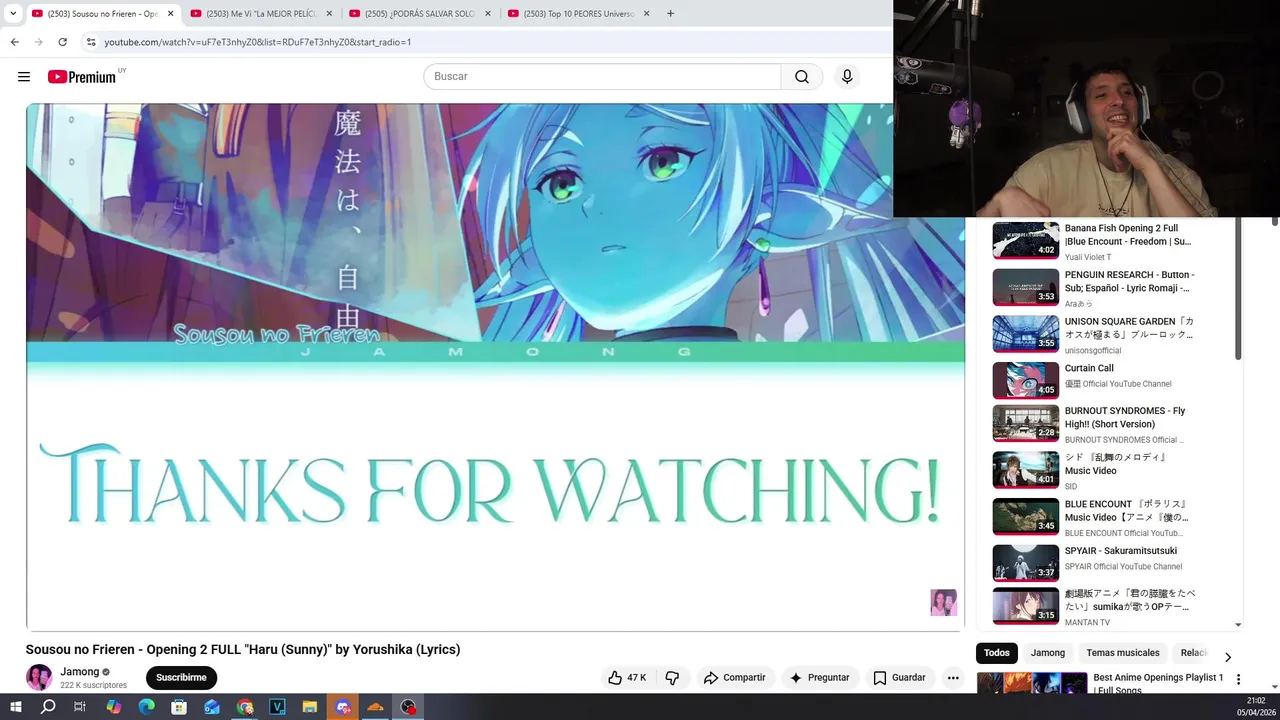Click the Compartir share button
1280x720 pixels.
734,678
